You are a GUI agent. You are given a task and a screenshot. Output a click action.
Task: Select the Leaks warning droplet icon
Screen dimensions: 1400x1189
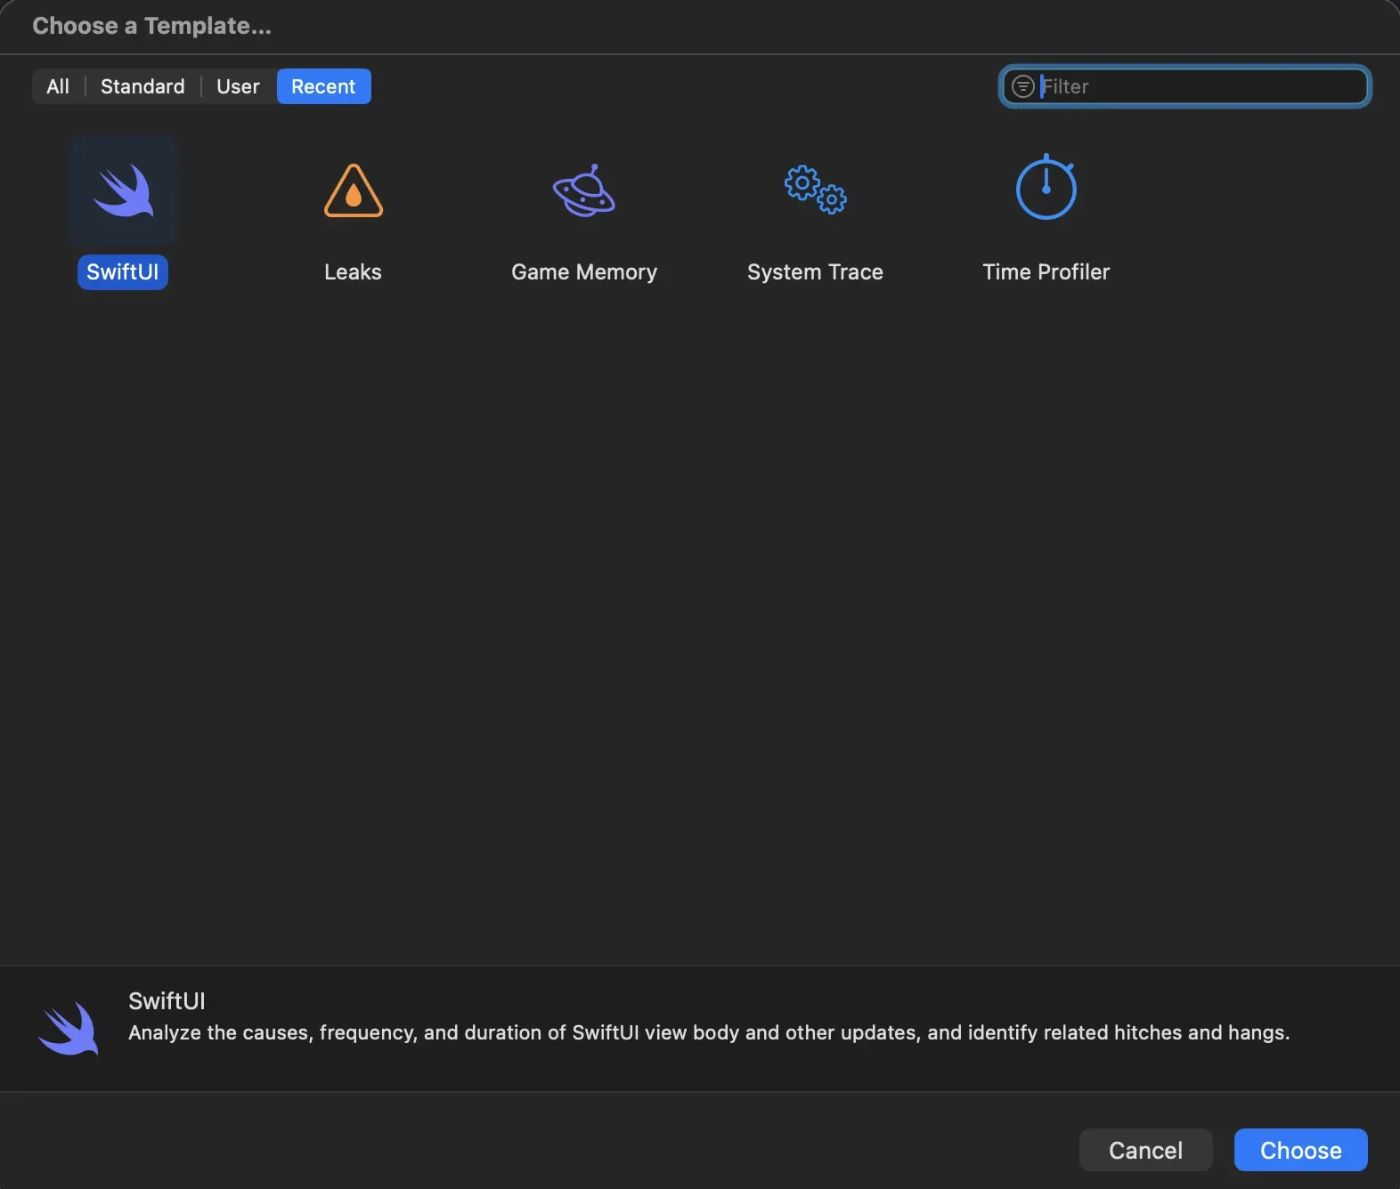(353, 190)
